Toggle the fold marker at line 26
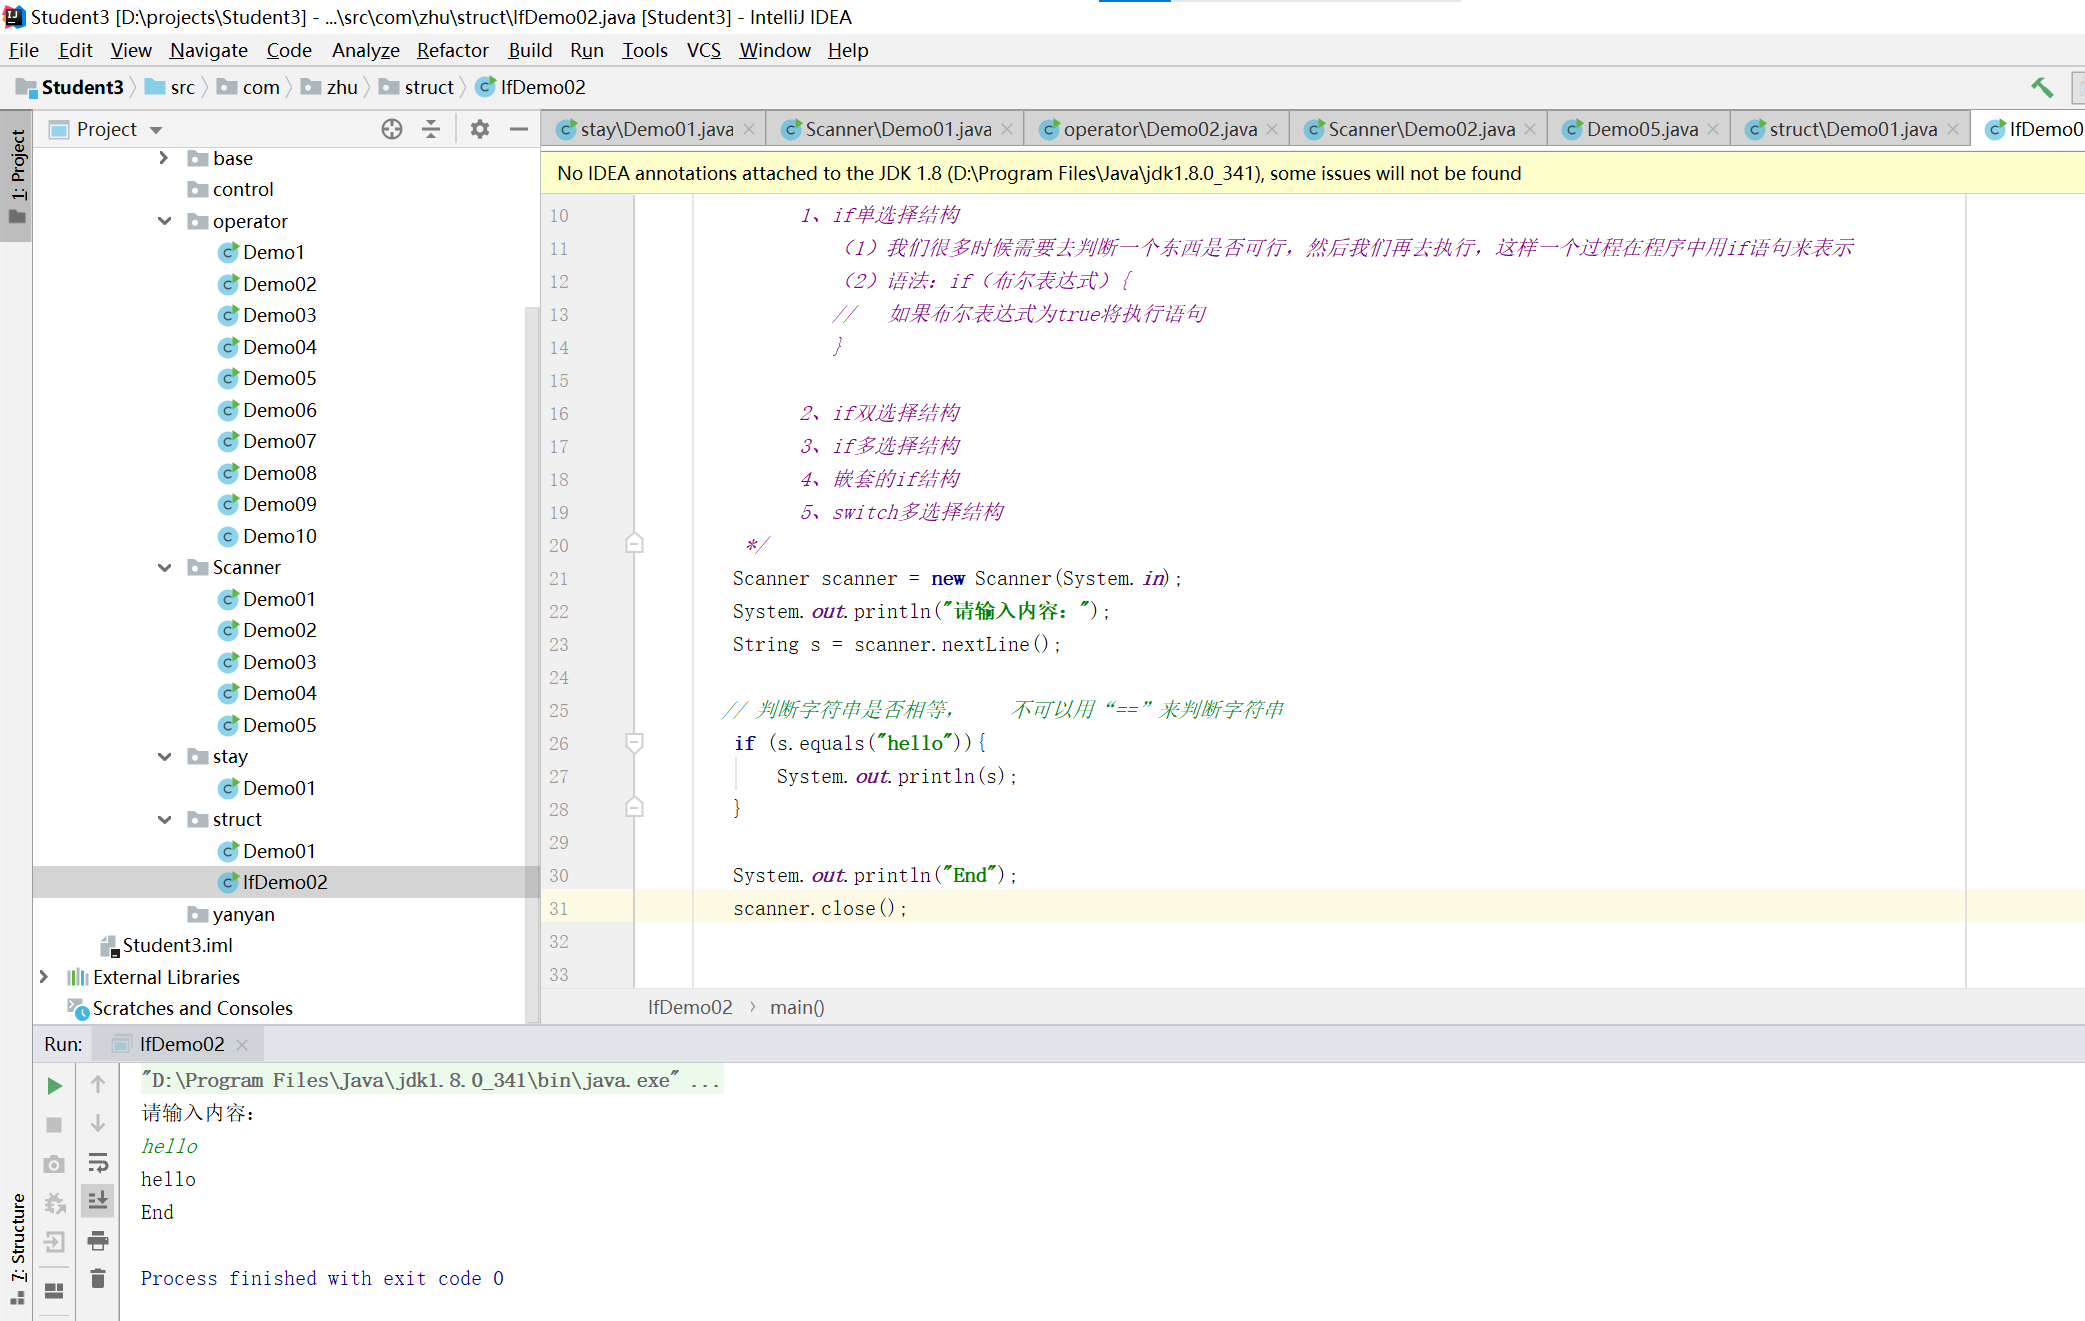 pos(634,743)
